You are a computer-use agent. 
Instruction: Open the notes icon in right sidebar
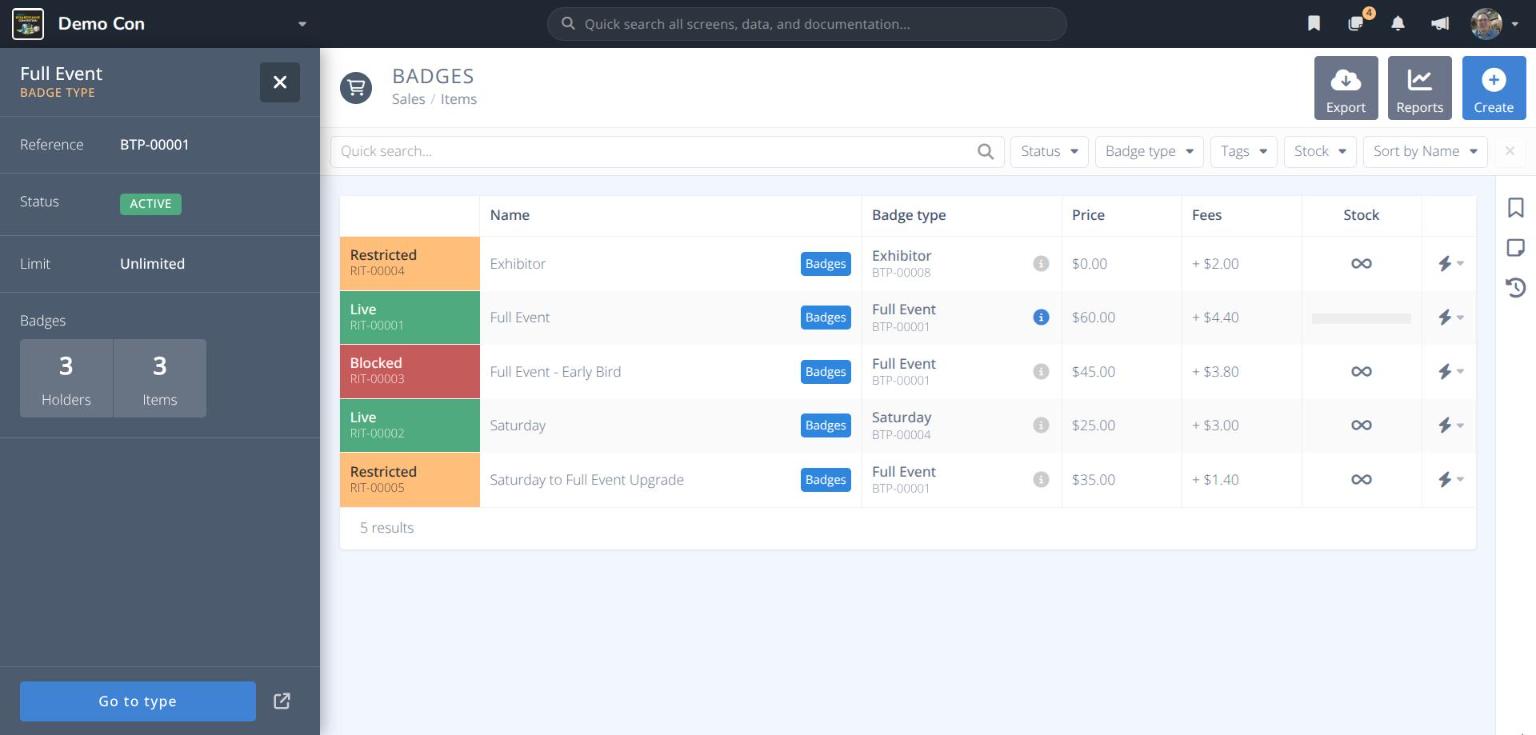(x=1516, y=248)
